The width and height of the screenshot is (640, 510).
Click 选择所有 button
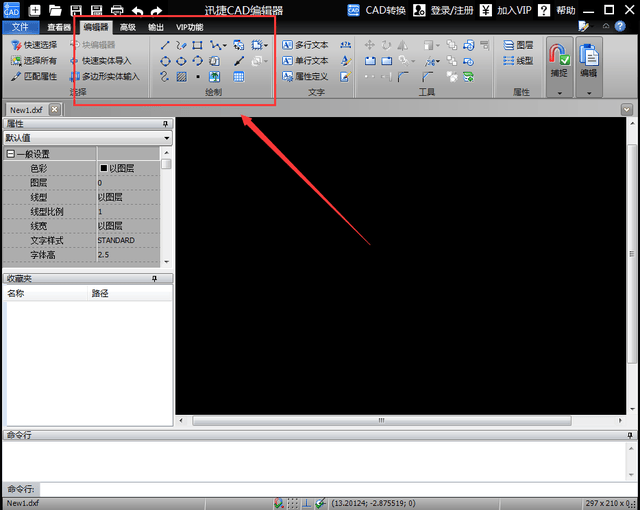34,61
